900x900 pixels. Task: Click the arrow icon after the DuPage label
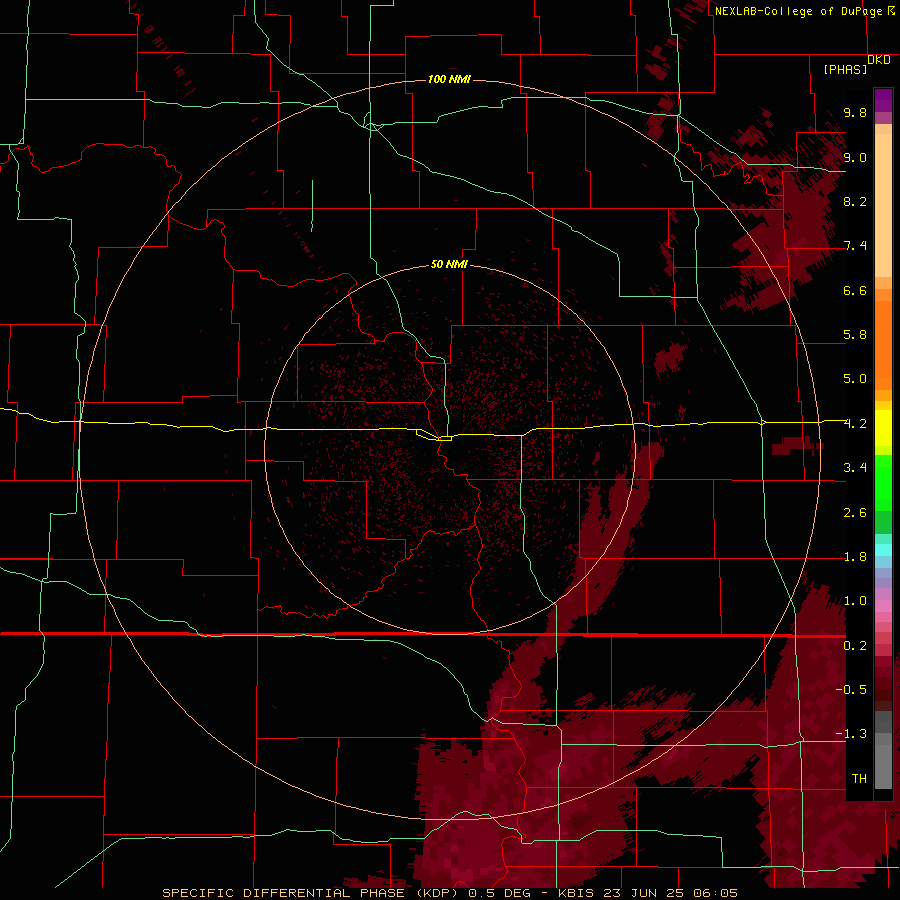coord(890,11)
